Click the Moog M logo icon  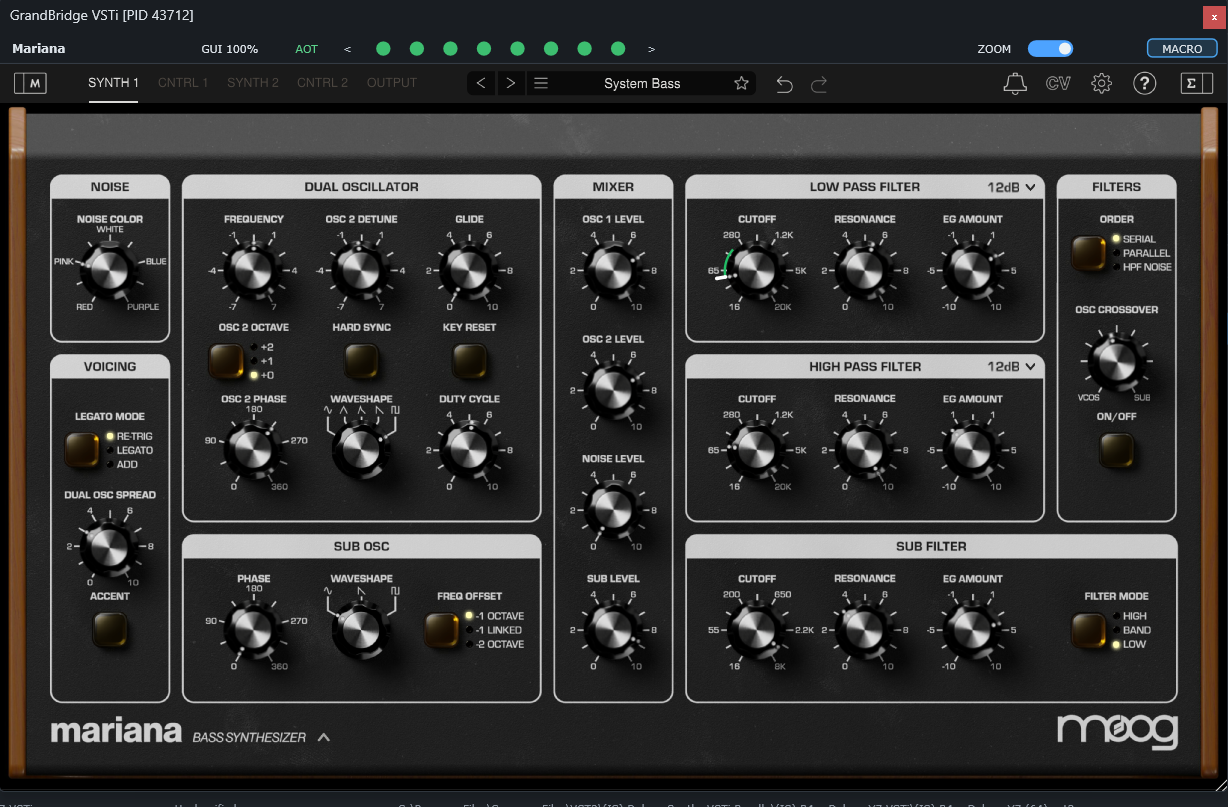30,84
